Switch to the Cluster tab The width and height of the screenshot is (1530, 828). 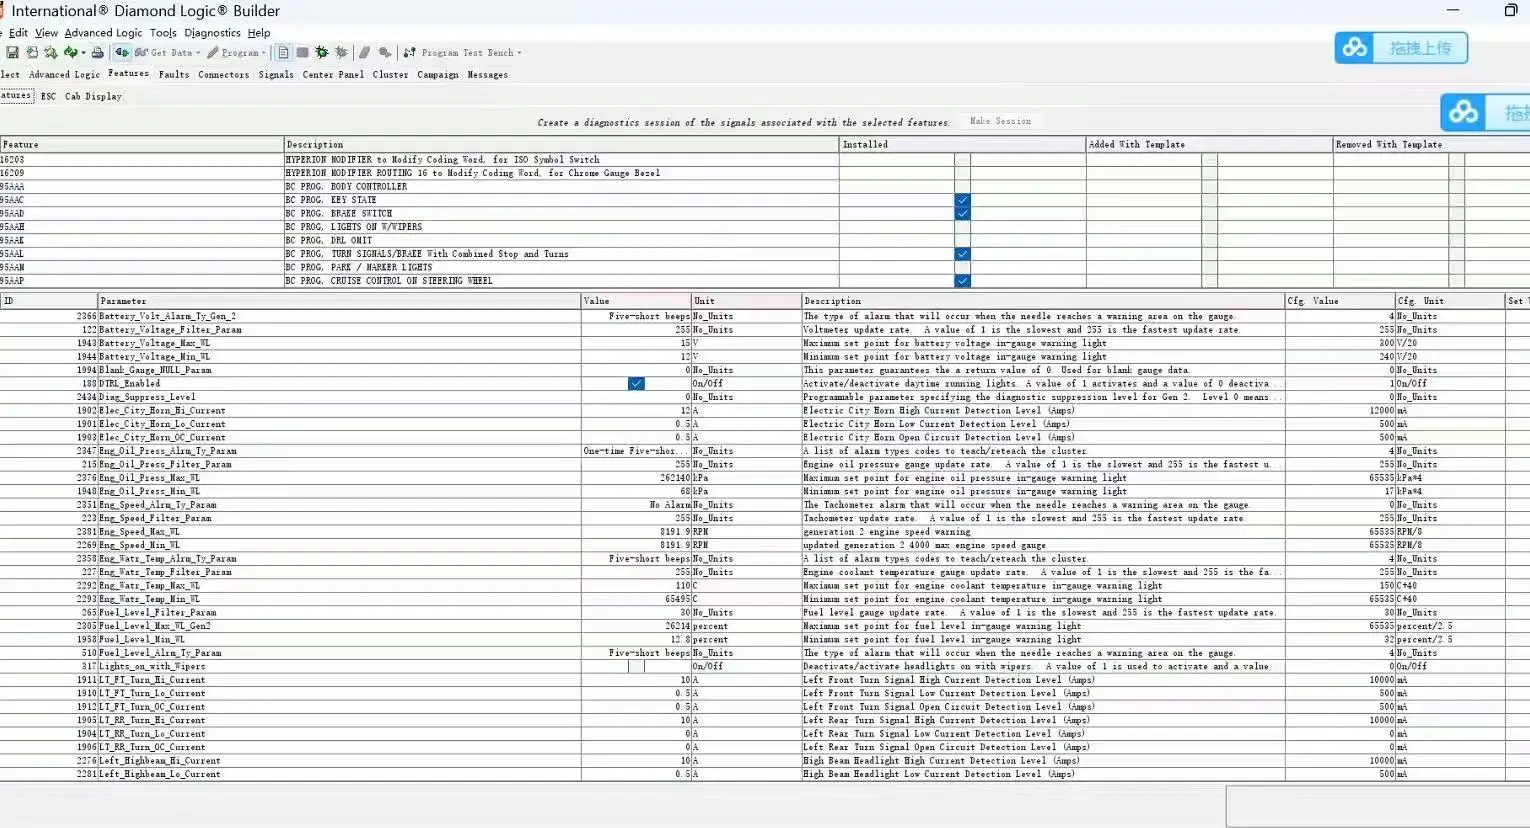click(391, 74)
